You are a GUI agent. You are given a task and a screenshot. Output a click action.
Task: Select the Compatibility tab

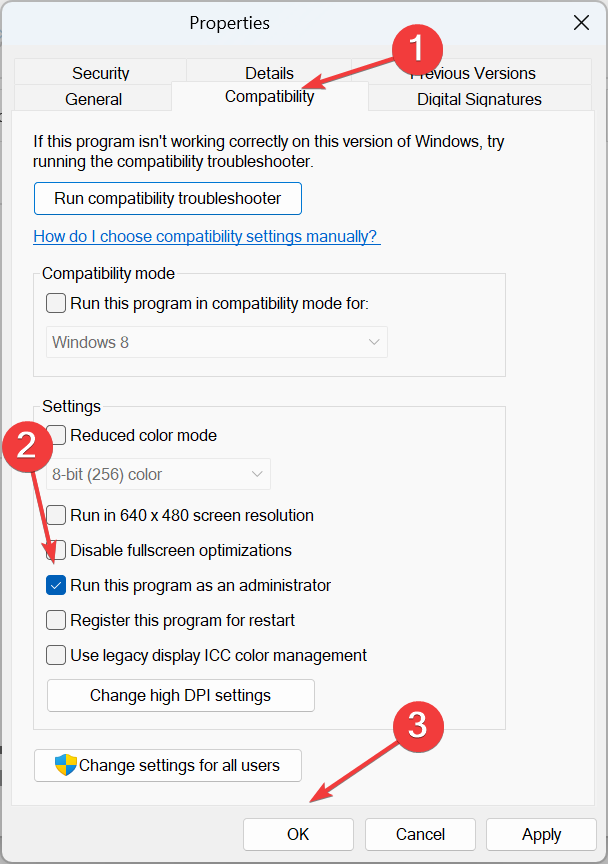pyautogui.click(x=270, y=96)
